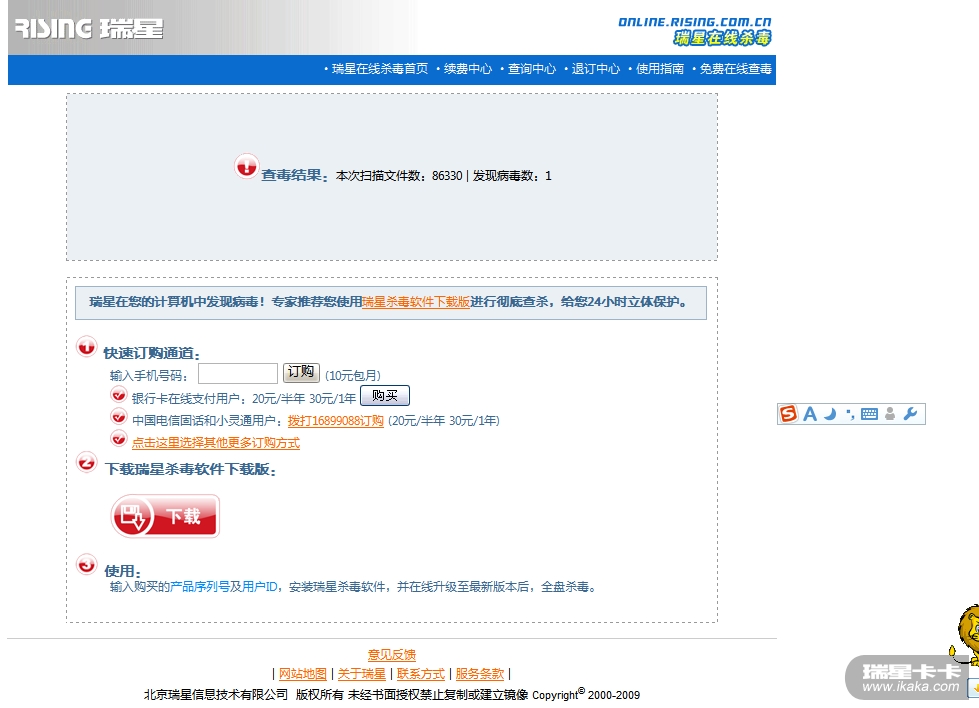Click the RISING 瑞星 logo in header

89,29
